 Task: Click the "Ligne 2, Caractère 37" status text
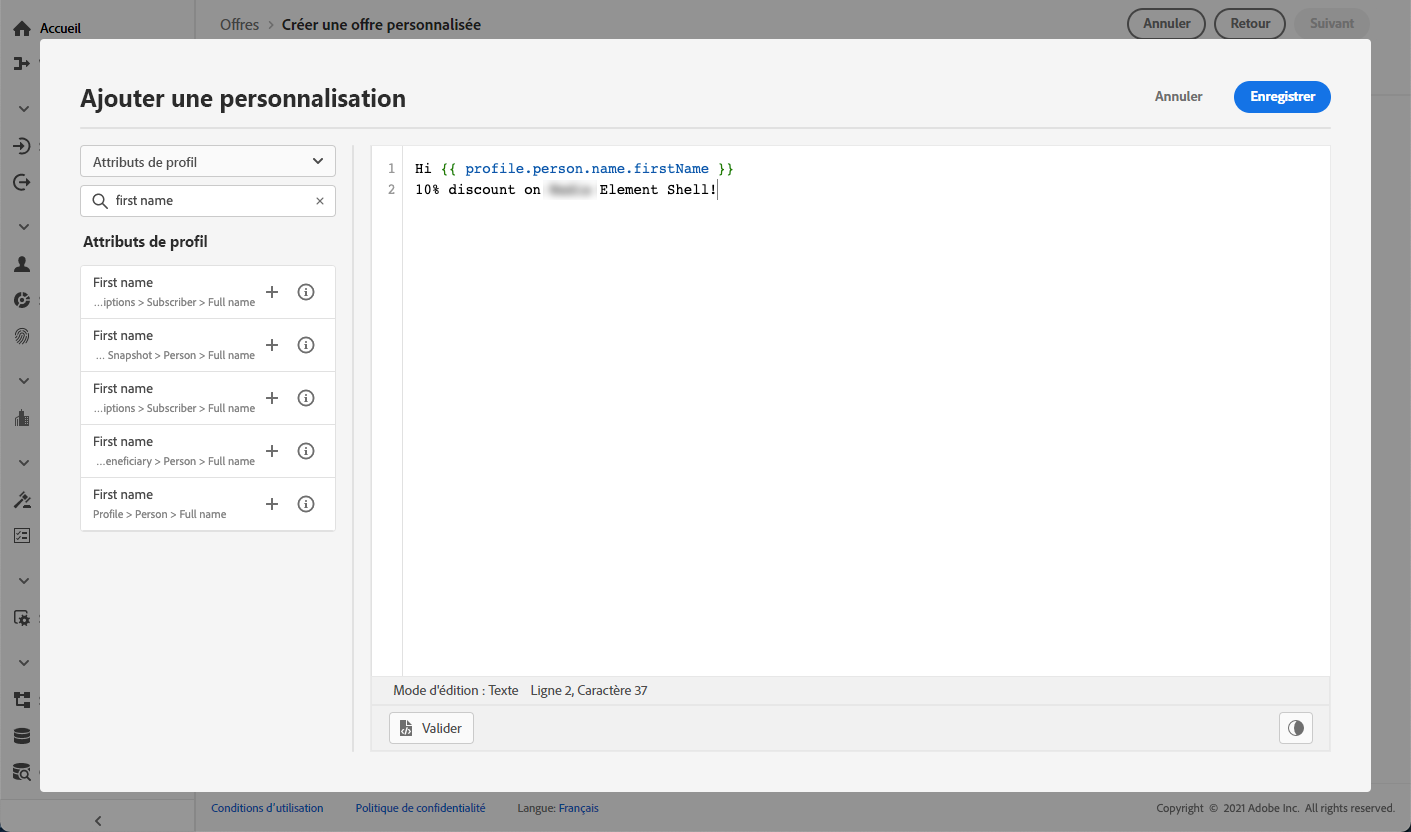pyautogui.click(x=589, y=691)
